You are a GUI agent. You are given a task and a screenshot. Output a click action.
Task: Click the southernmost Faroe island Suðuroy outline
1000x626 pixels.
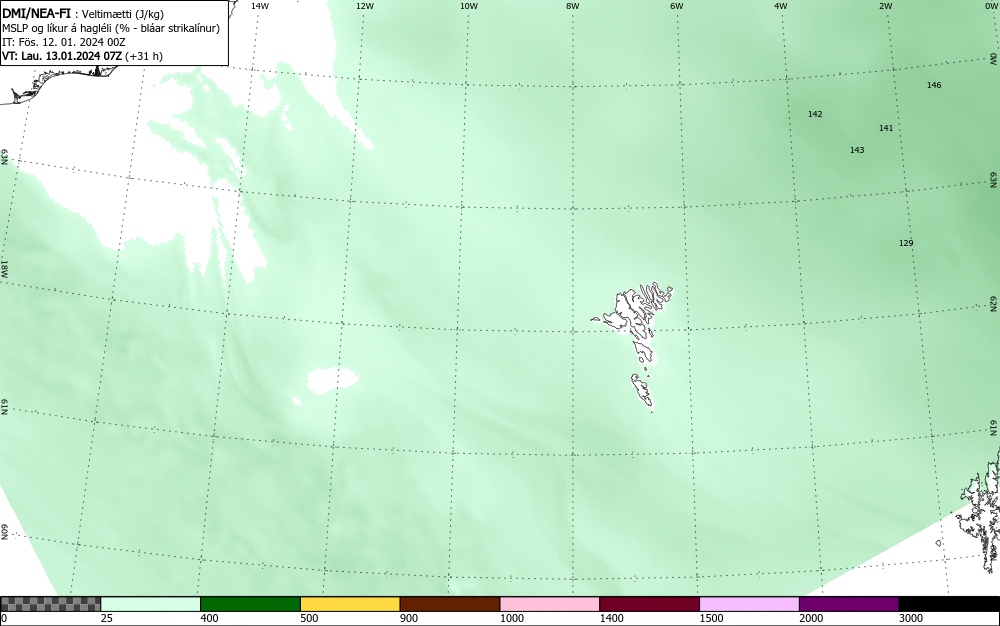tap(642, 391)
